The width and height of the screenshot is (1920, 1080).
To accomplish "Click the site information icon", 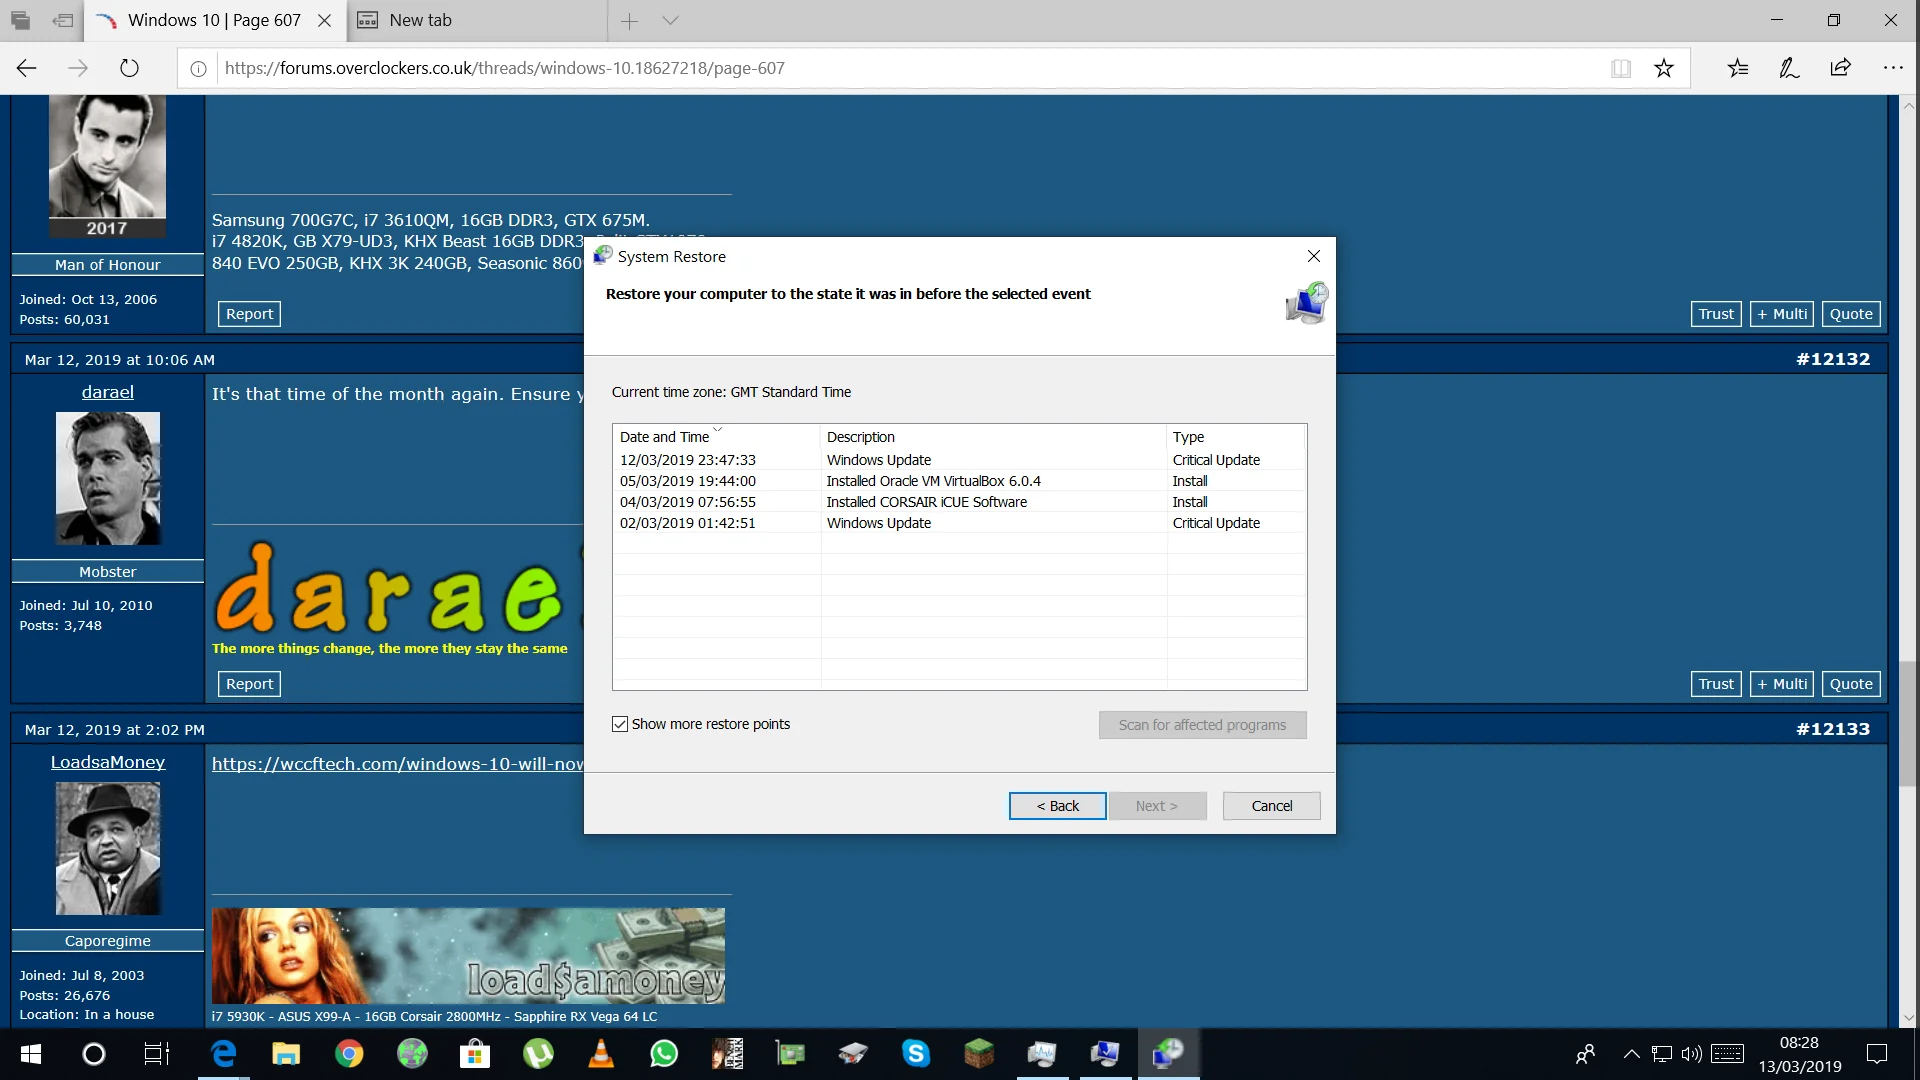I will point(198,68).
